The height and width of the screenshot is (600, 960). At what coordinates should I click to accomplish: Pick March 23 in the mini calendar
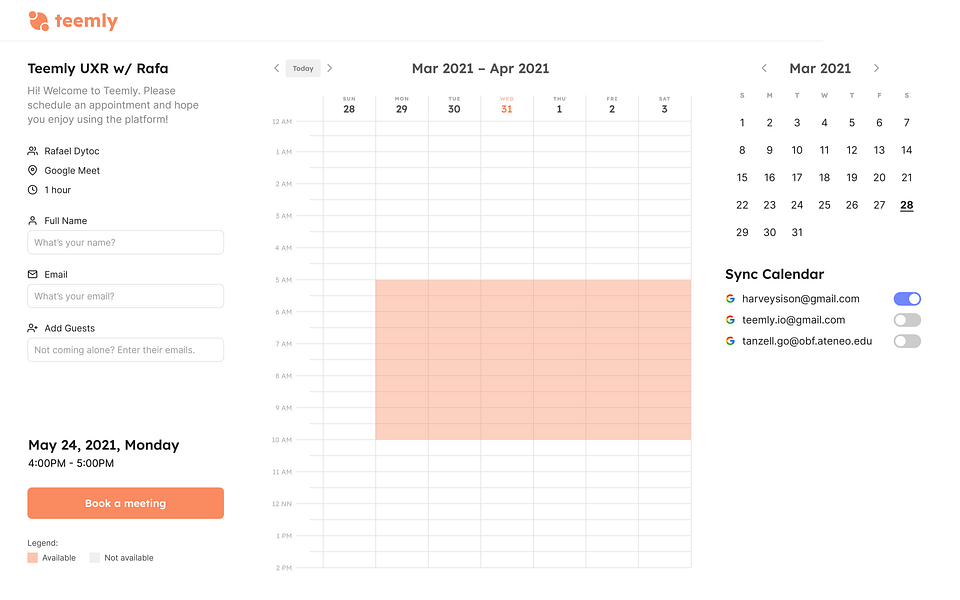tap(770, 205)
